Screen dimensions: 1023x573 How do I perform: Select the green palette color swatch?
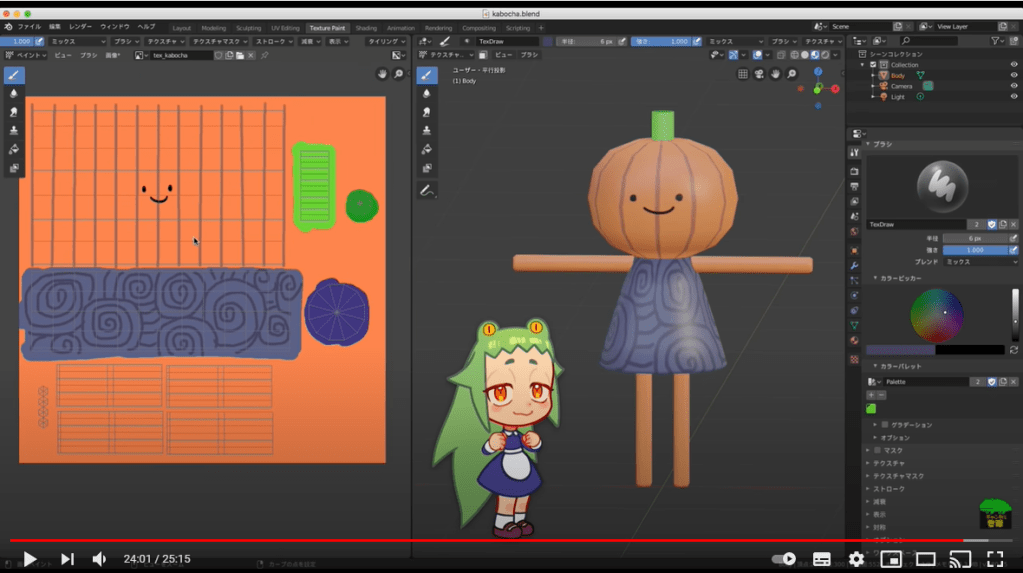[x=871, y=408]
